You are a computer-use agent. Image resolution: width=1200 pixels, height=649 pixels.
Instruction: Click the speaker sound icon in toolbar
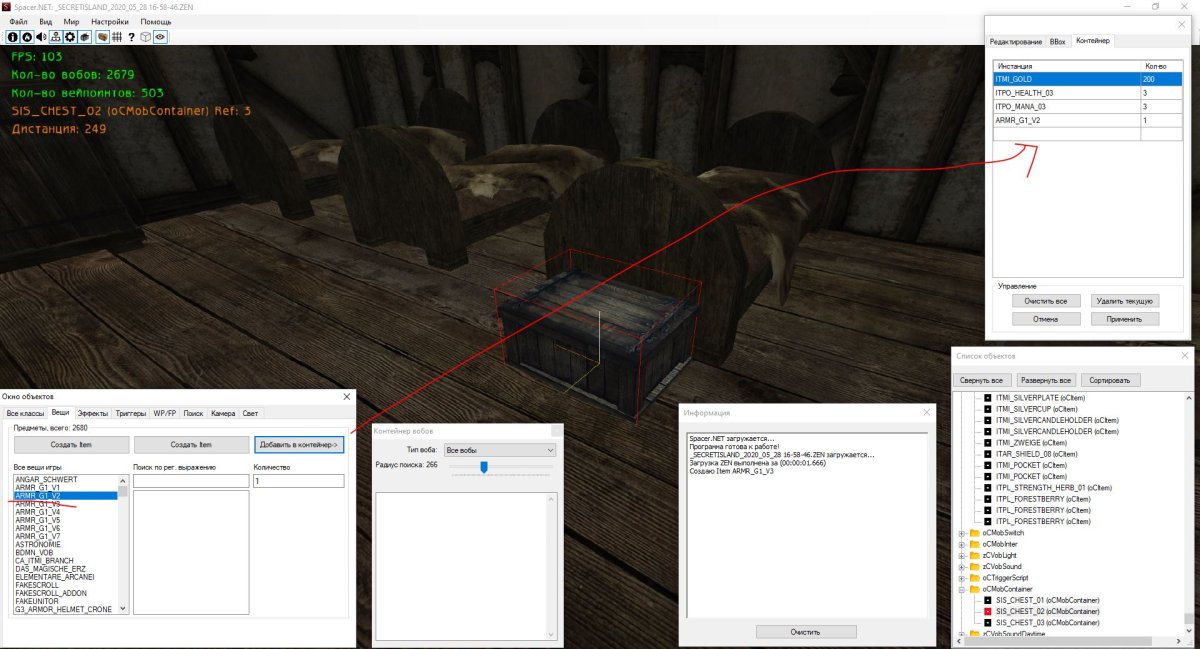[x=41, y=36]
